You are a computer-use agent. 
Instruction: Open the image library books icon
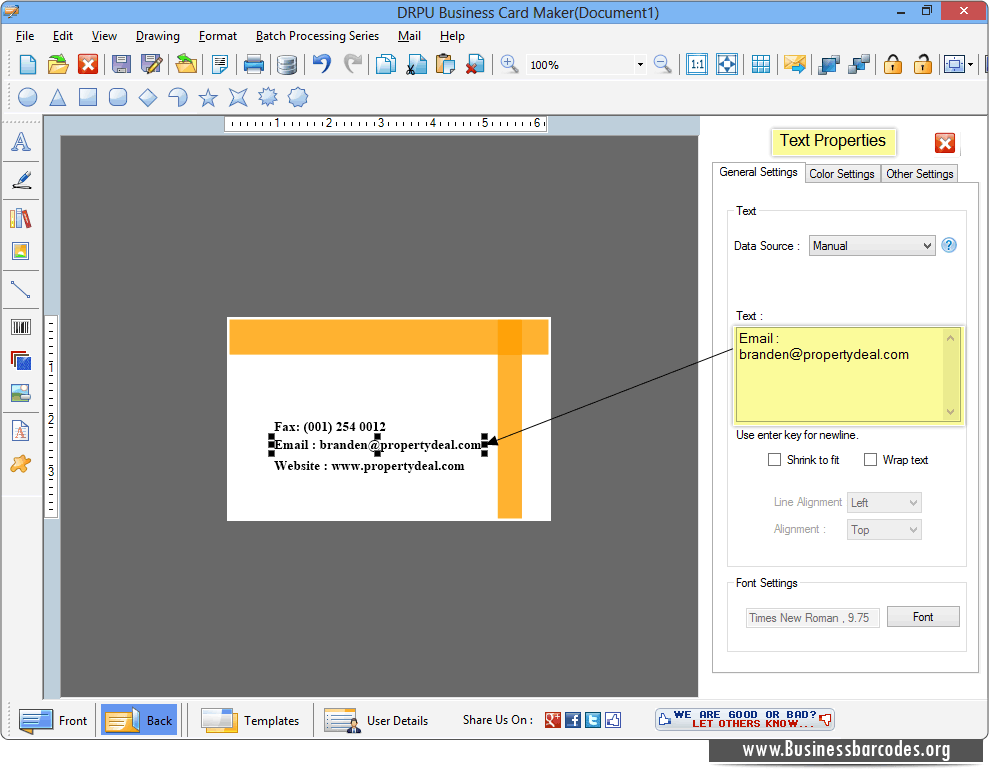tap(21, 218)
